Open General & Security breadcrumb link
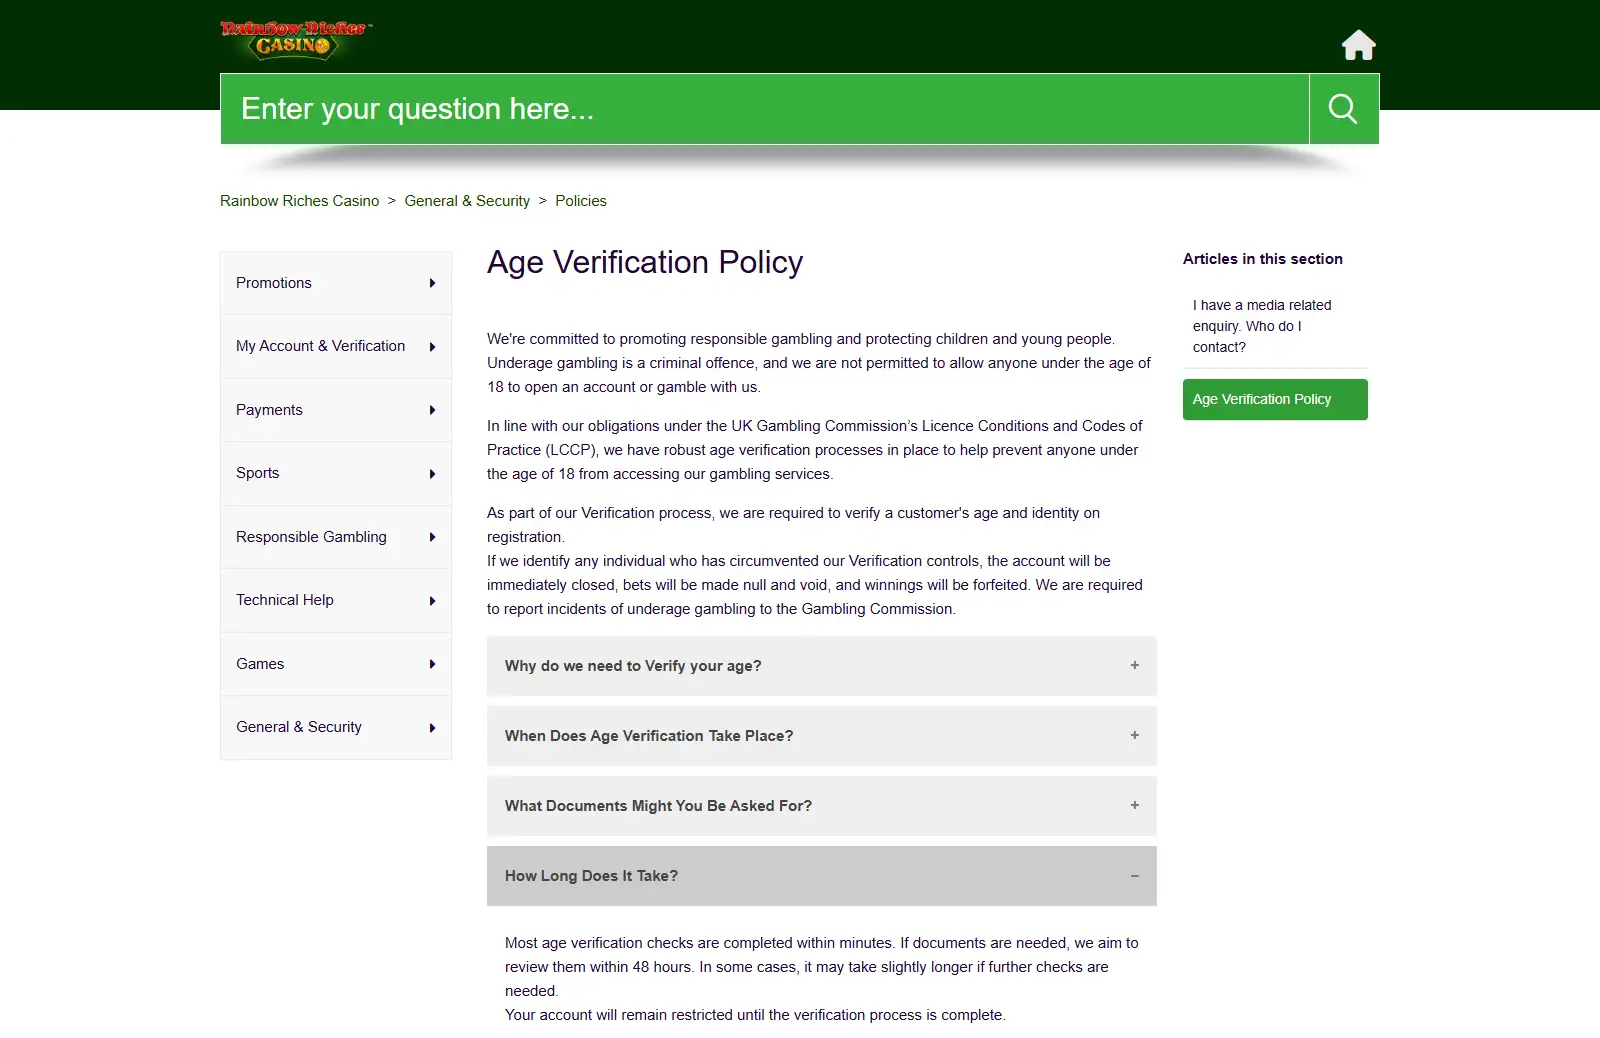 click(467, 201)
